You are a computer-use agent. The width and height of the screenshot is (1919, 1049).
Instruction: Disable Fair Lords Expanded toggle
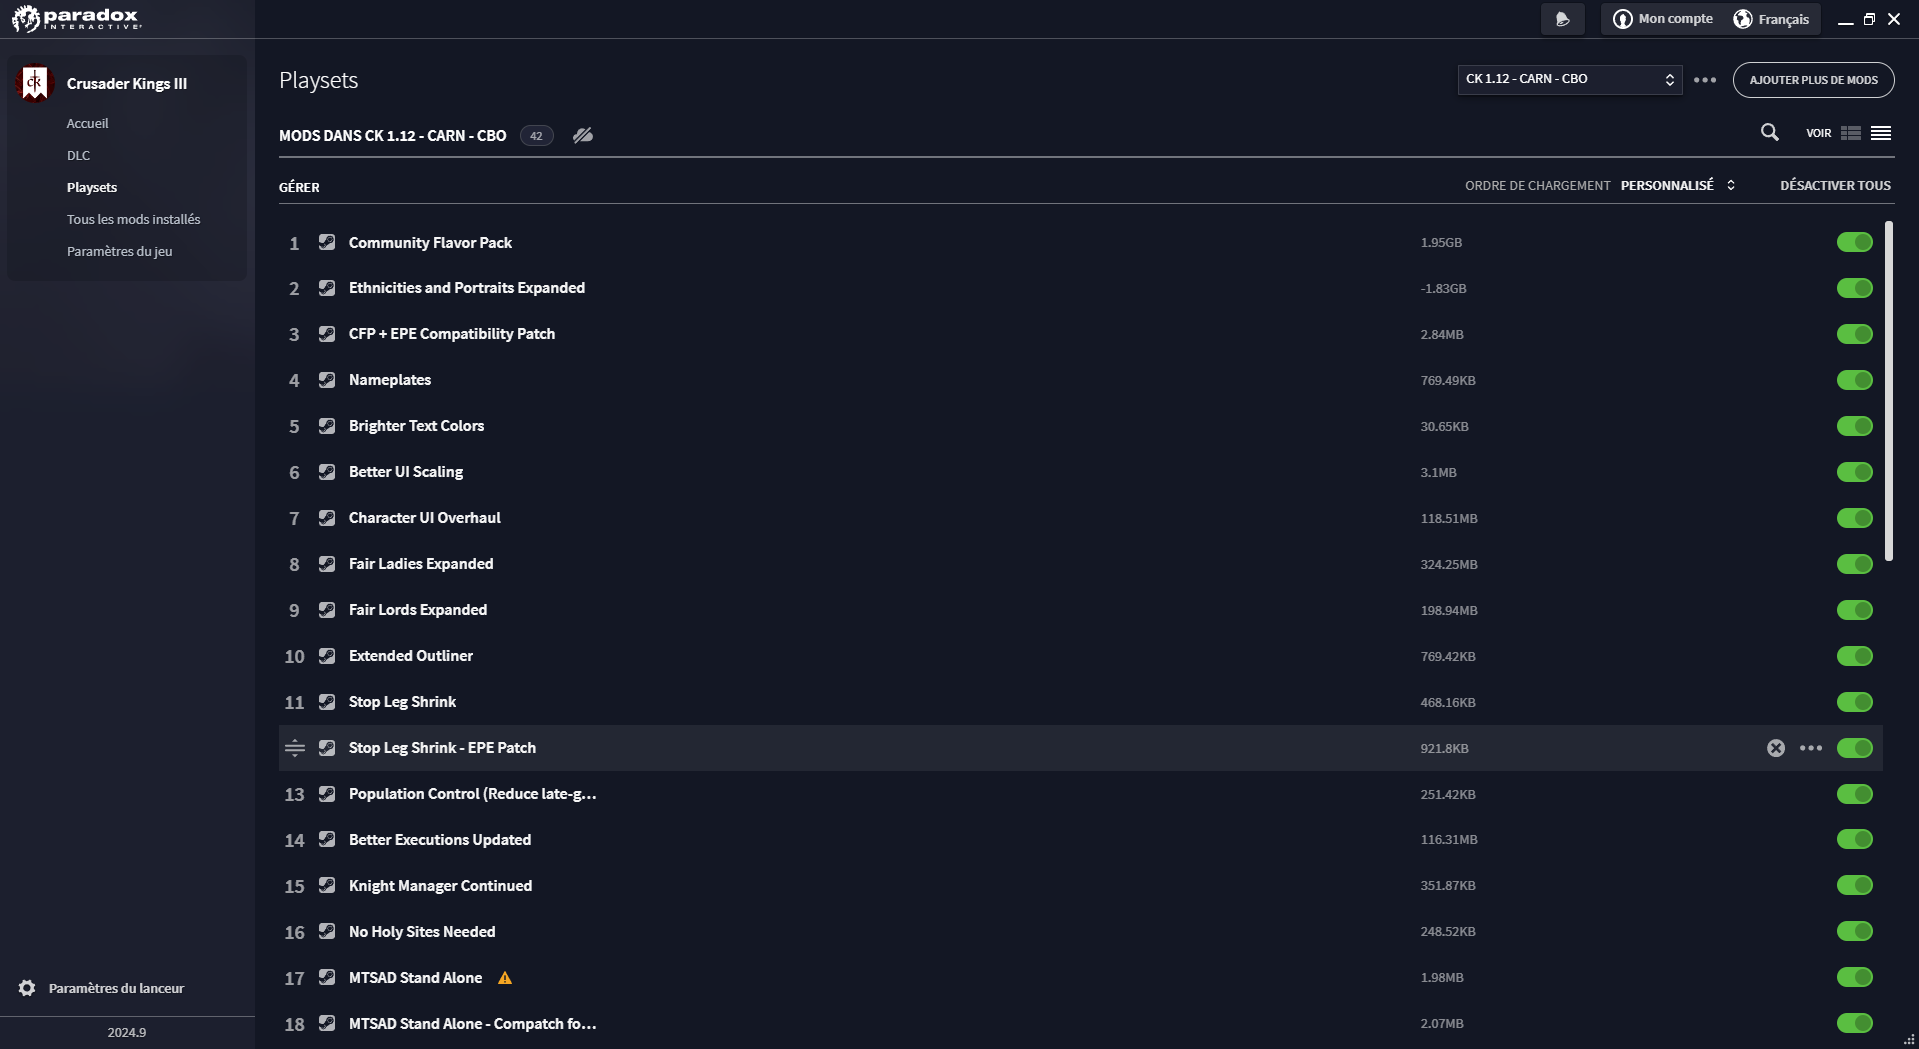tap(1855, 610)
